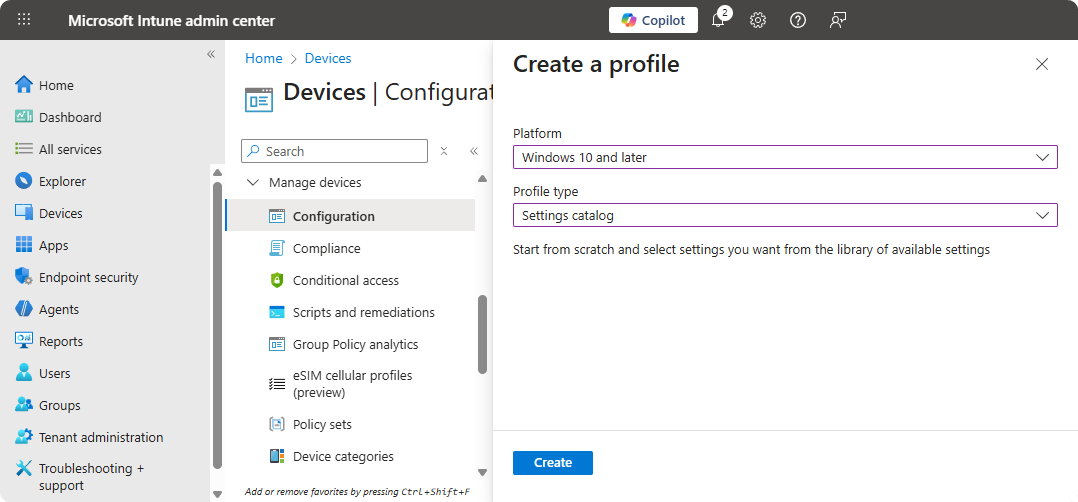1078x502 pixels.
Task: Open the Settings gear in header
Action: [758, 21]
